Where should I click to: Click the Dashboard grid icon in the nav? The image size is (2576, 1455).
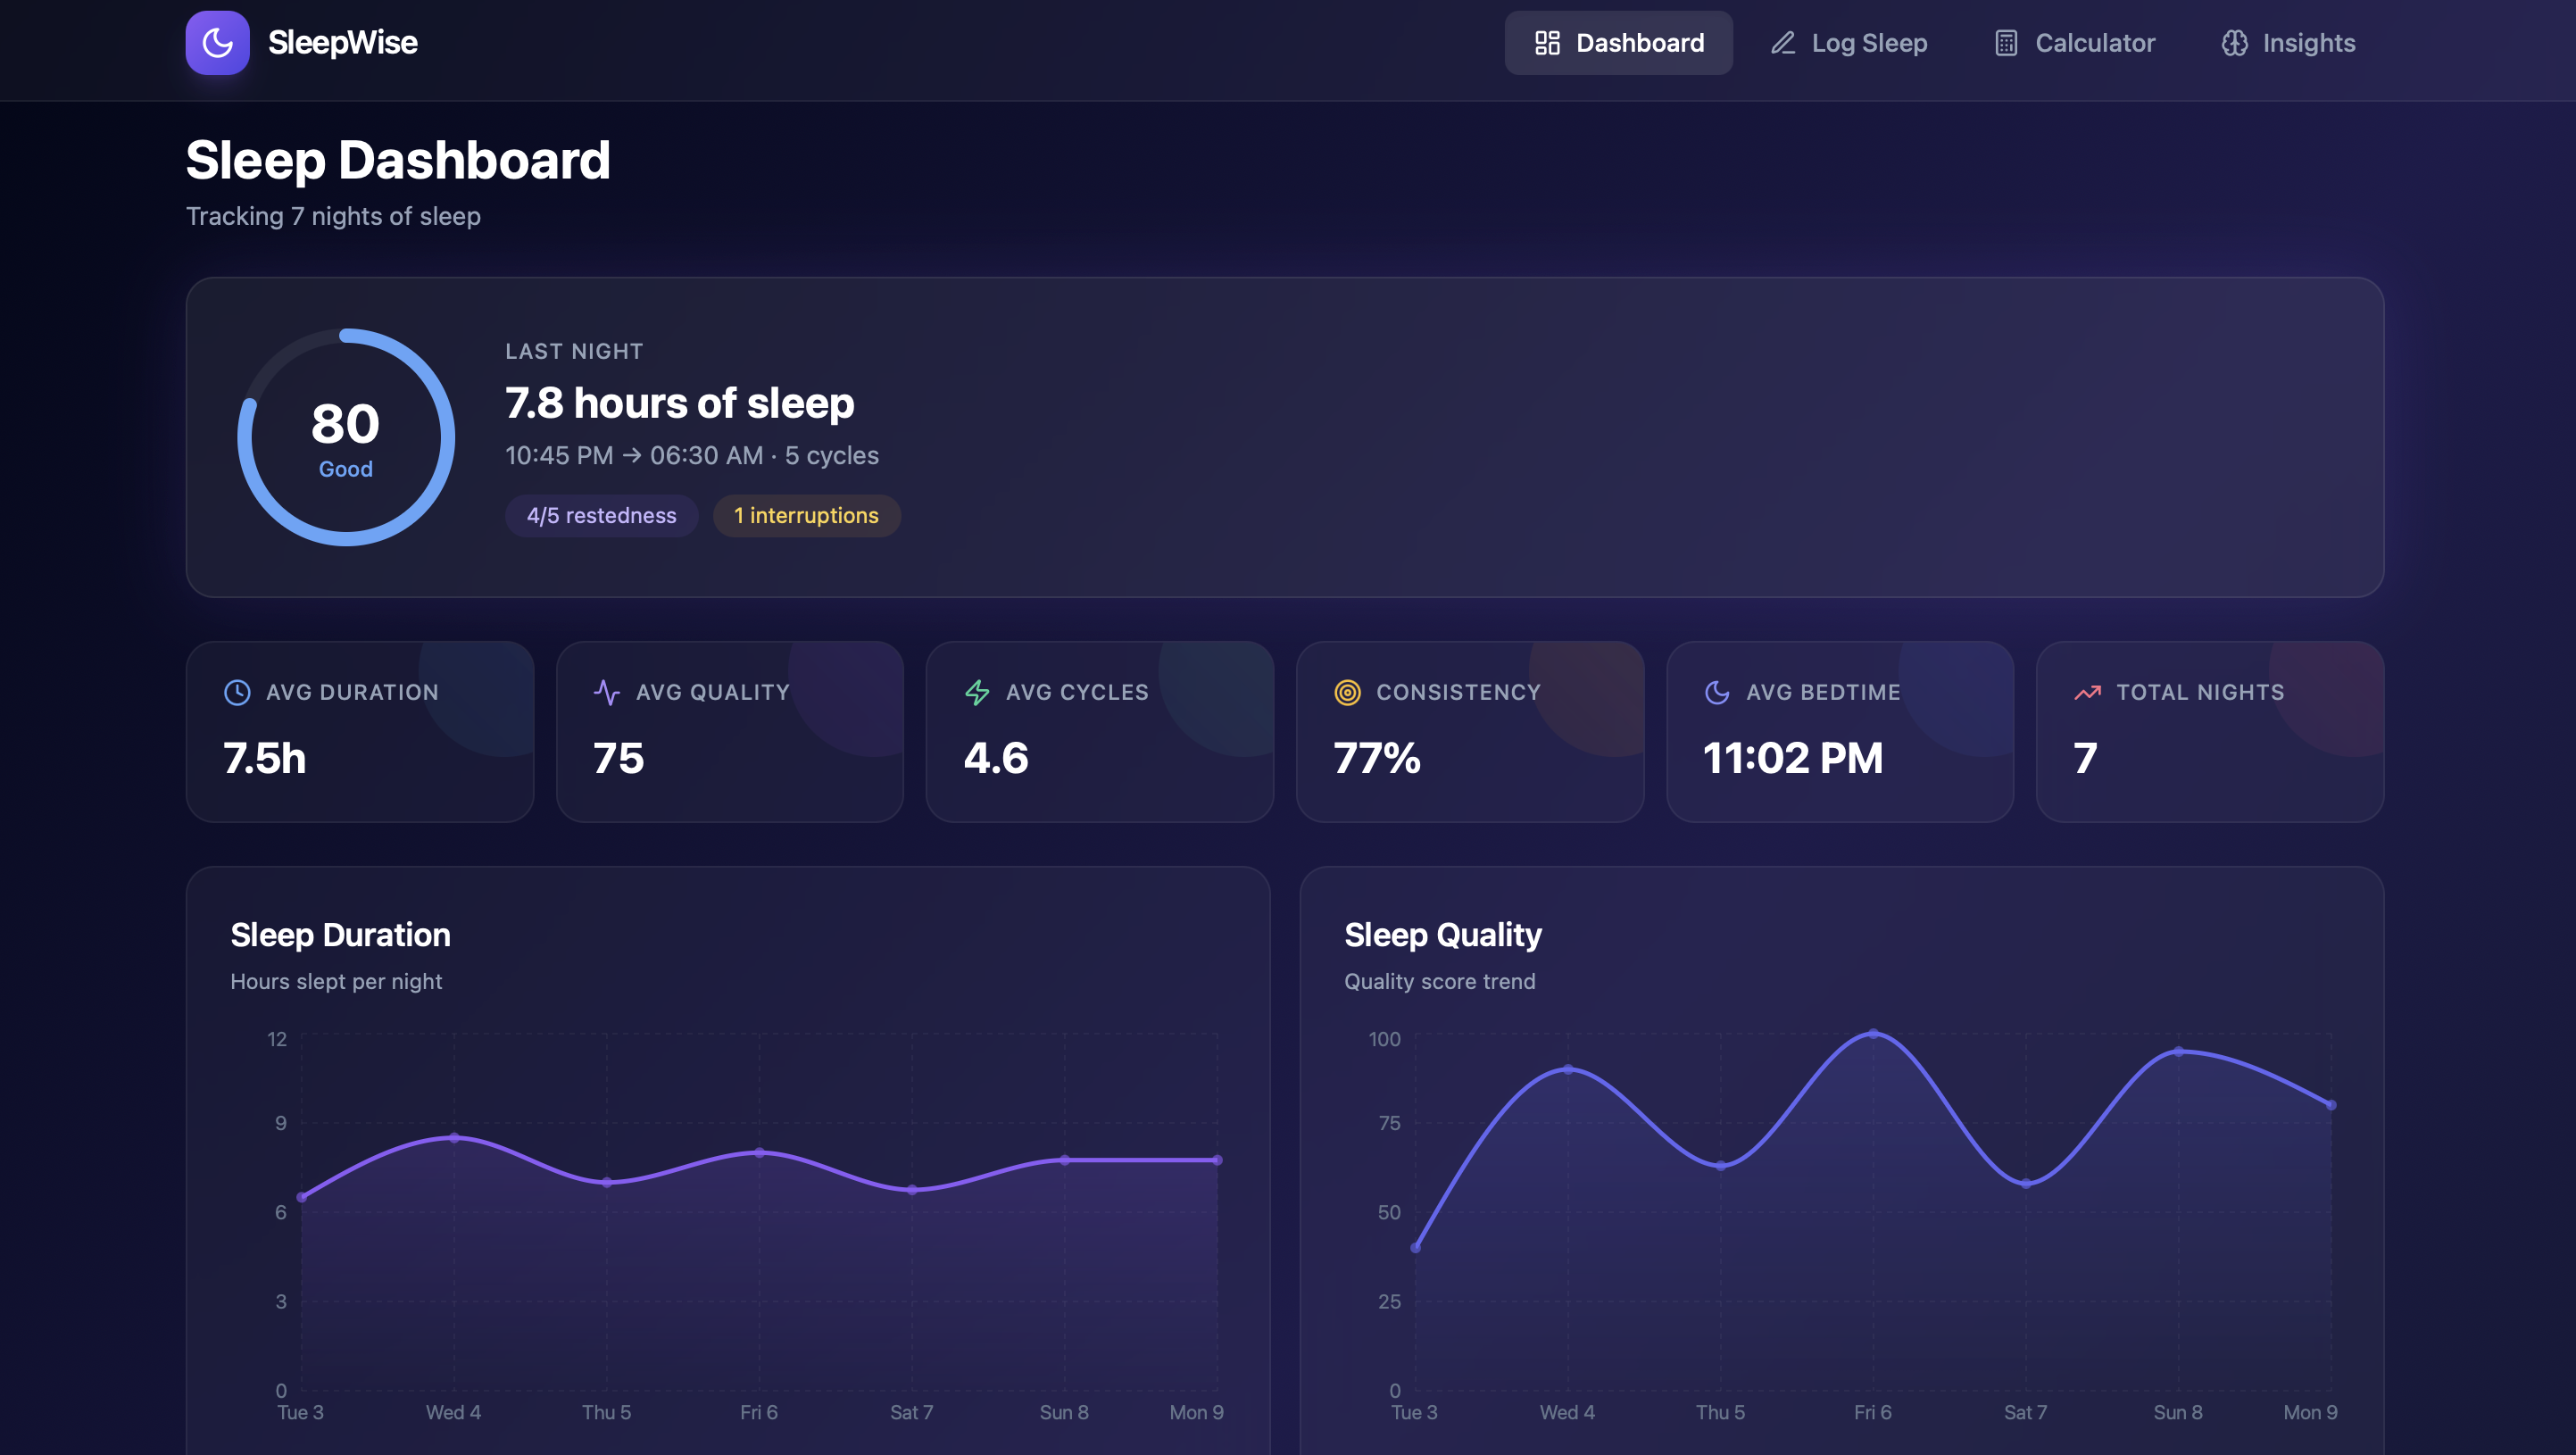(x=1547, y=43)
